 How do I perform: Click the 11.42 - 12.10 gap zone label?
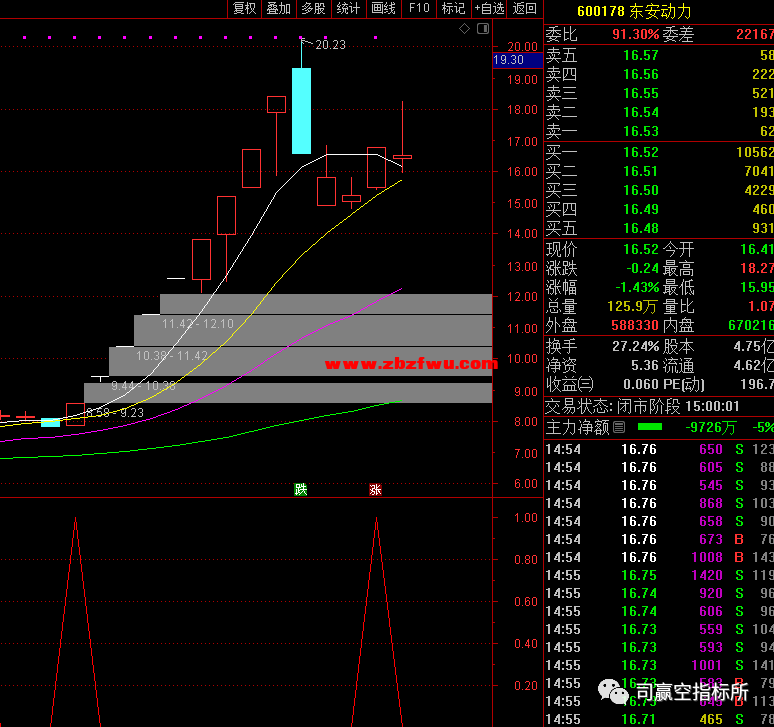point(197,324)
